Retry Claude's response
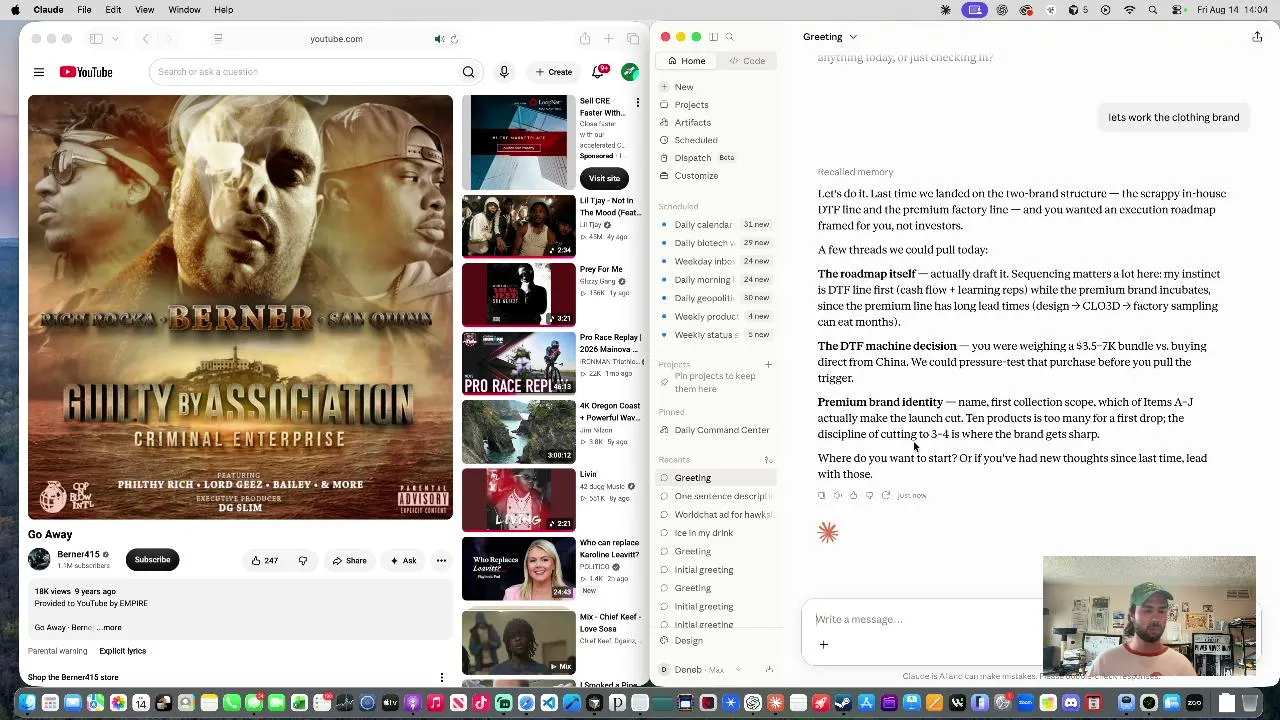1280x720 pixels. coord(885,495)
